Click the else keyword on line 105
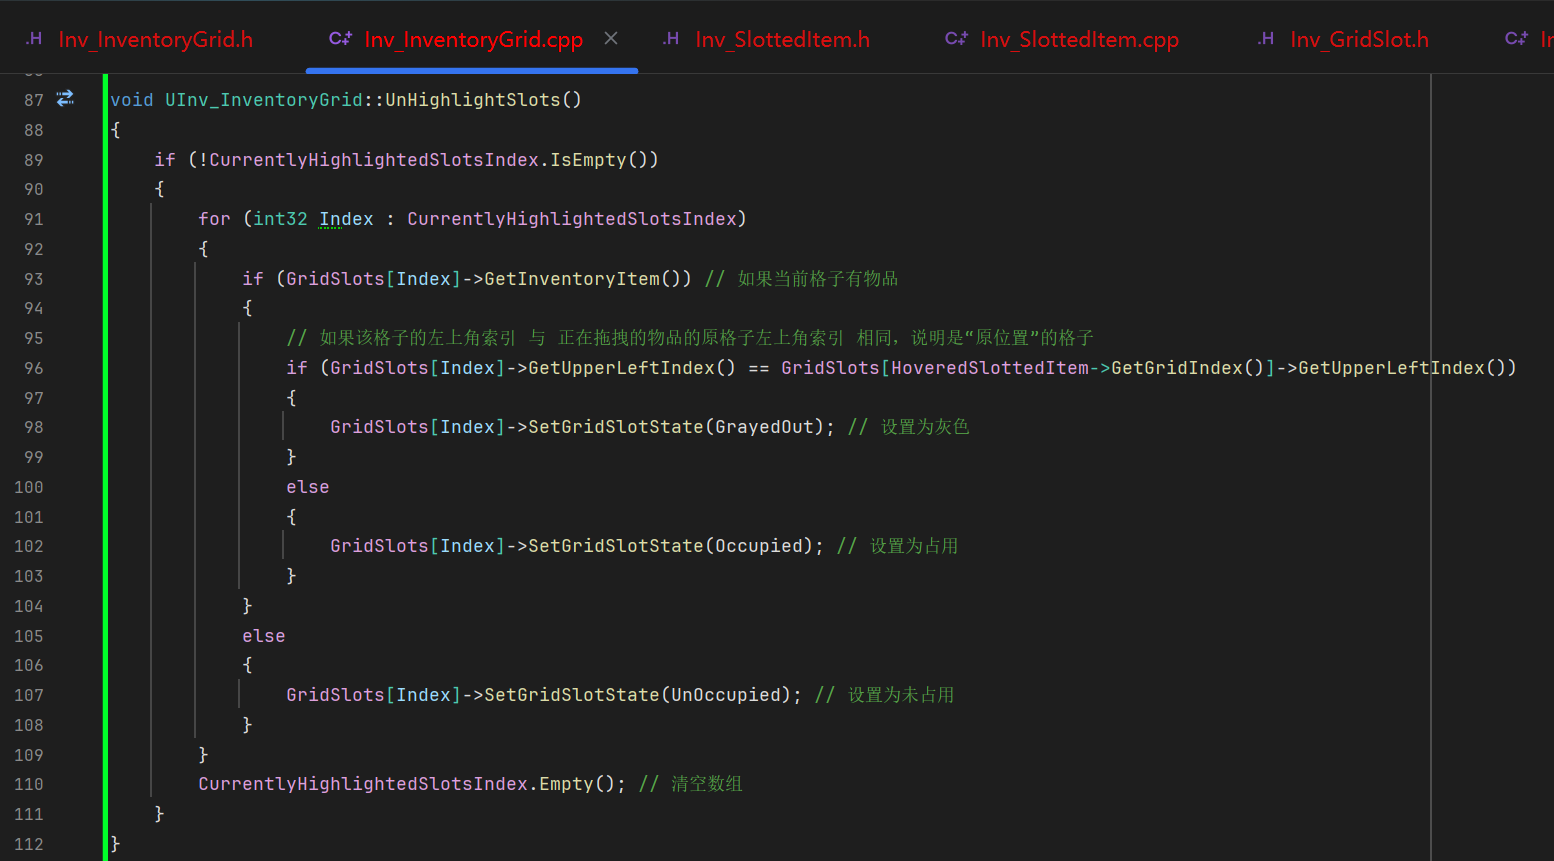The image size is (1554, 861). [x=264, y=636]
